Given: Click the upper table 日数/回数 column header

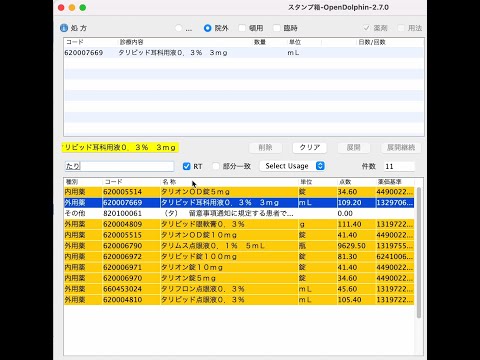Looking at the screenshot, I should (389, 42).
